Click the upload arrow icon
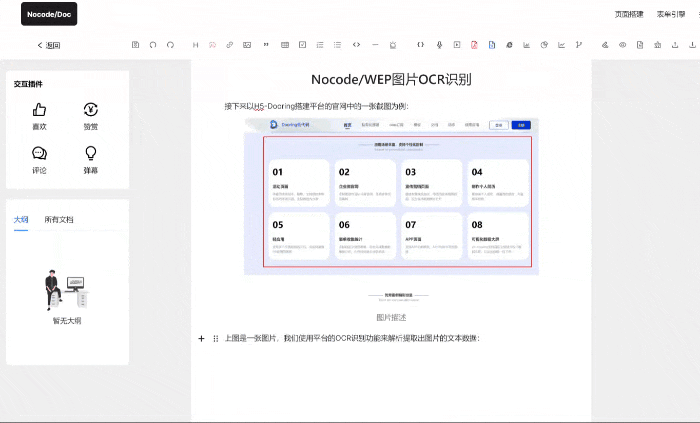The height and width of the screenshot is (423, 700). point(675,45)
